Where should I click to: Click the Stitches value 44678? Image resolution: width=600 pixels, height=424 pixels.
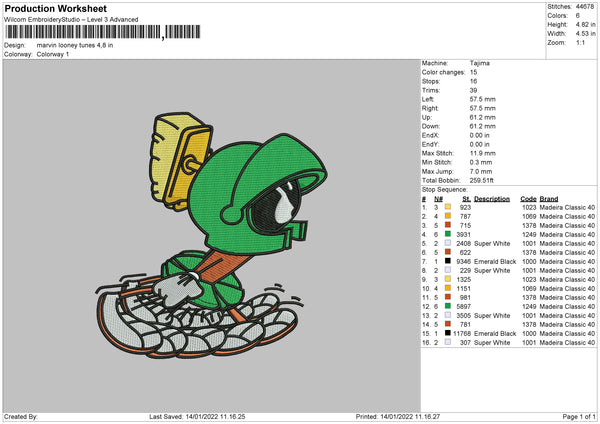point(585,7)
